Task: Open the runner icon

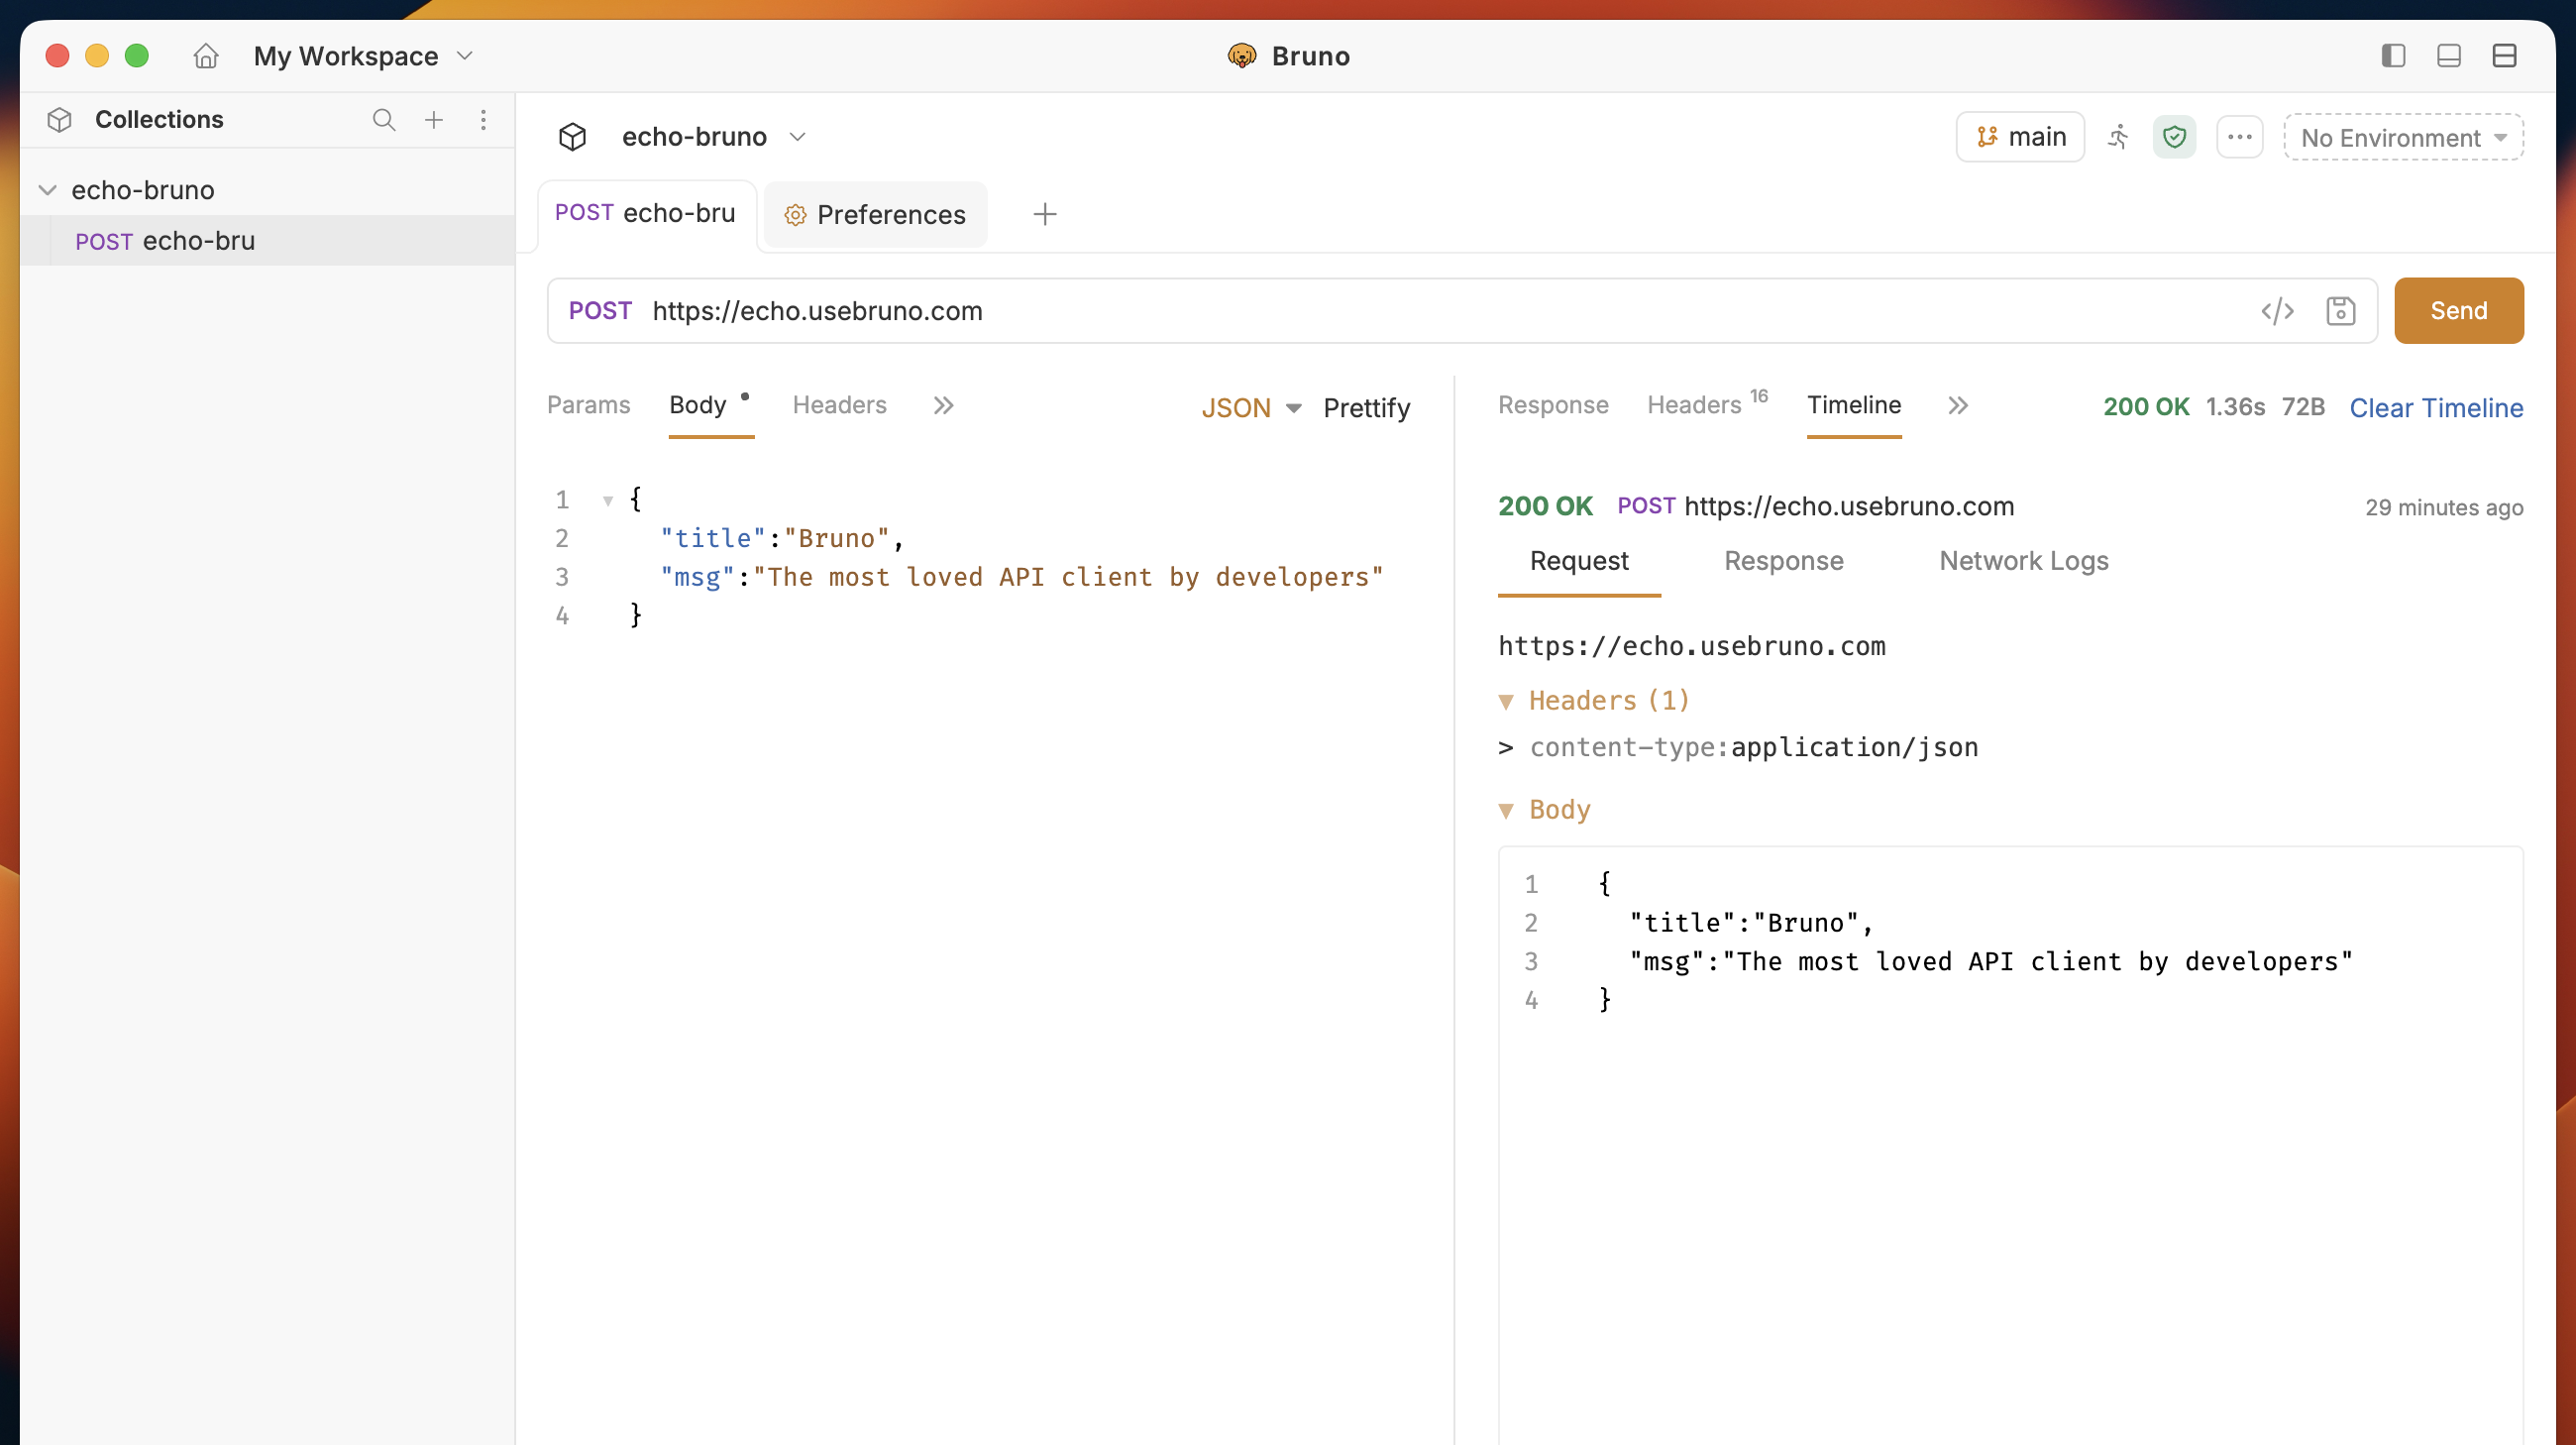Action: (2118, 137)
